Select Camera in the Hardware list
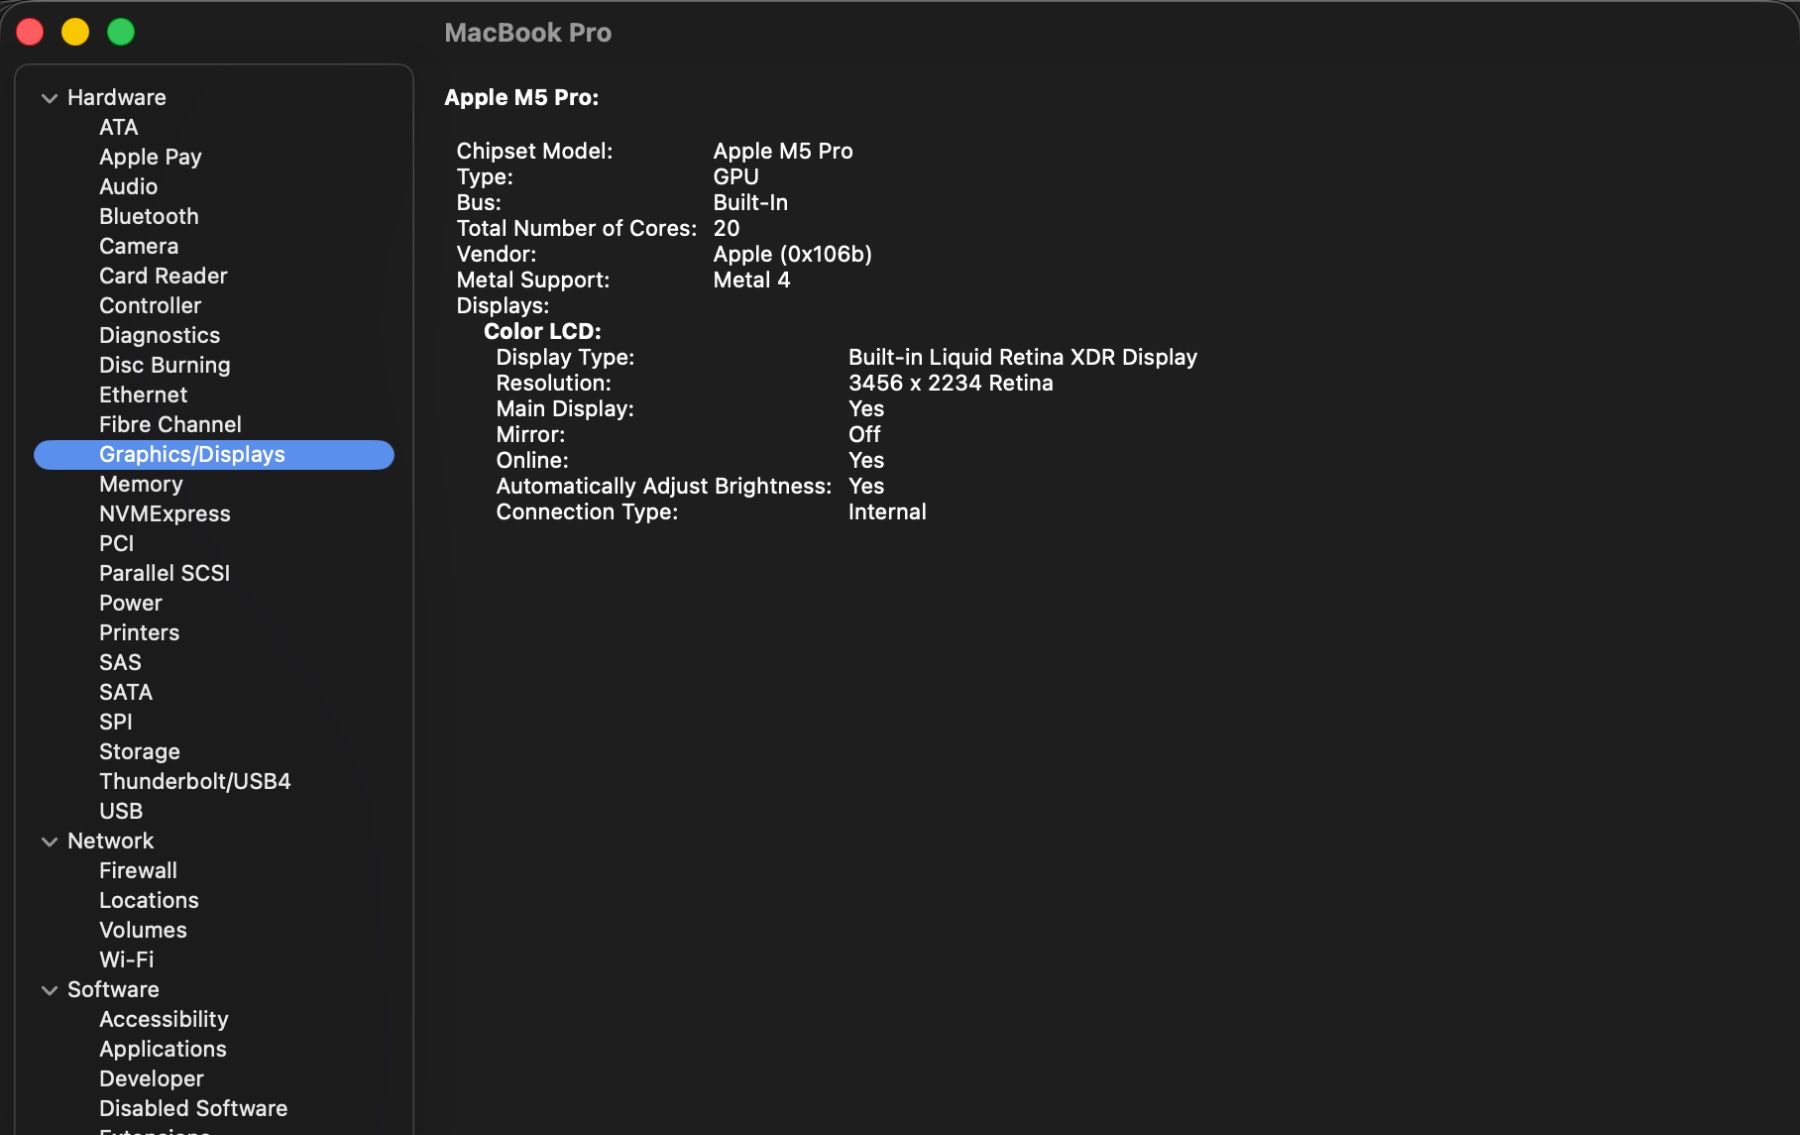This screenshot has height=1135, width=1800. (138, 246)
